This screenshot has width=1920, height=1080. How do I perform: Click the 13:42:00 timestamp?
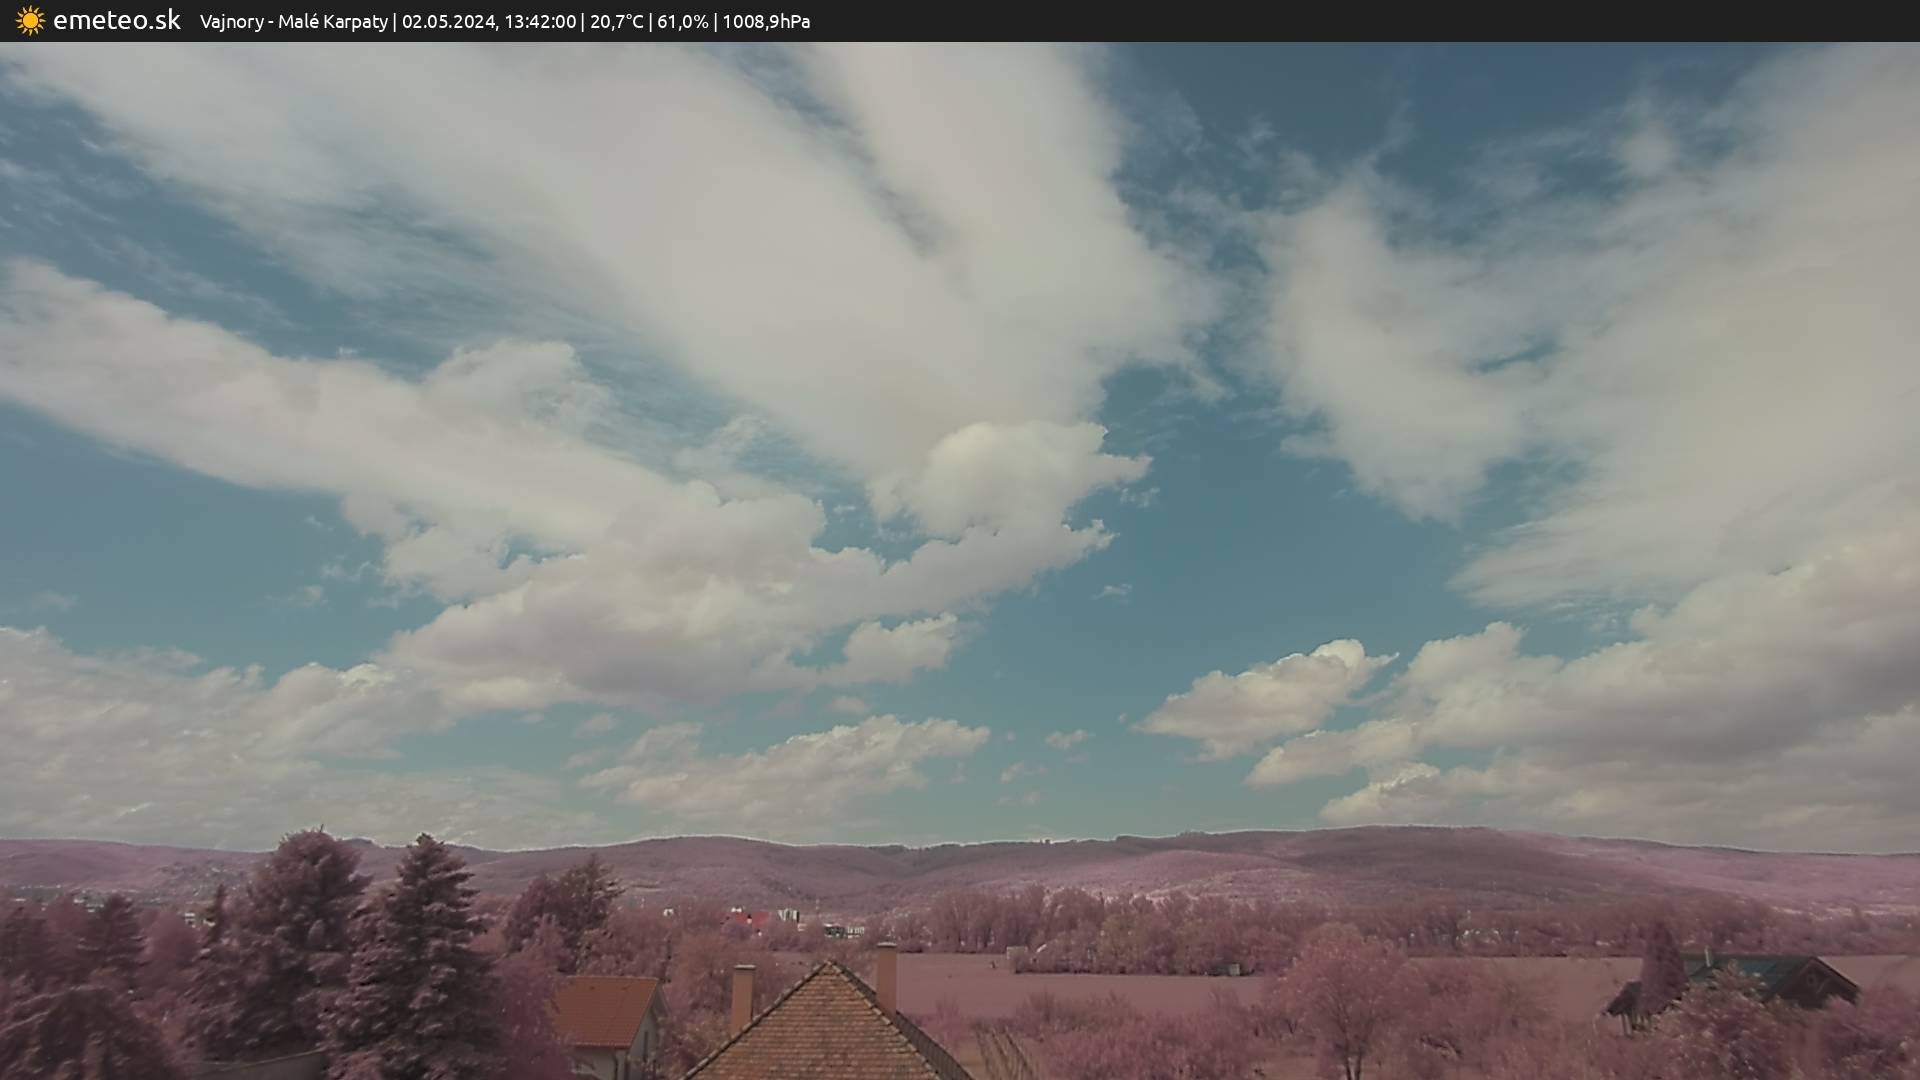click(539, 21)
